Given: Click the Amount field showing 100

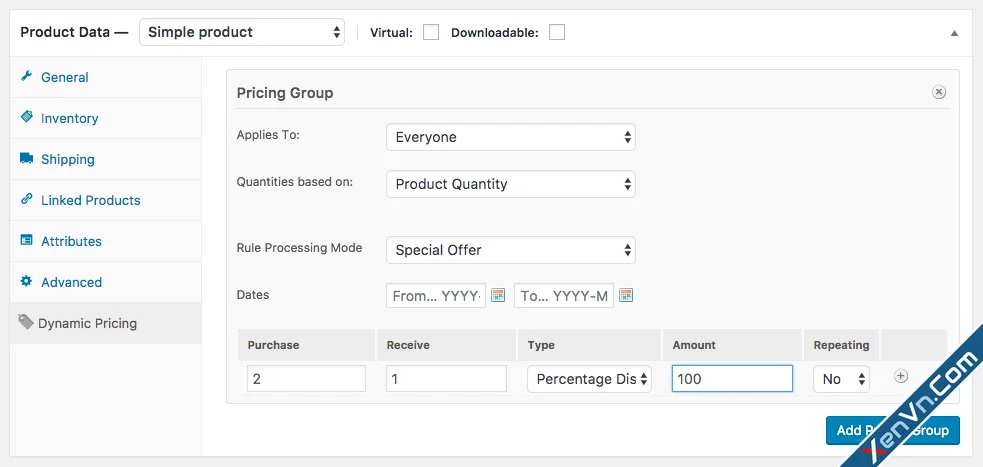Looking at the screenshot, I should (x=732, y=379).
